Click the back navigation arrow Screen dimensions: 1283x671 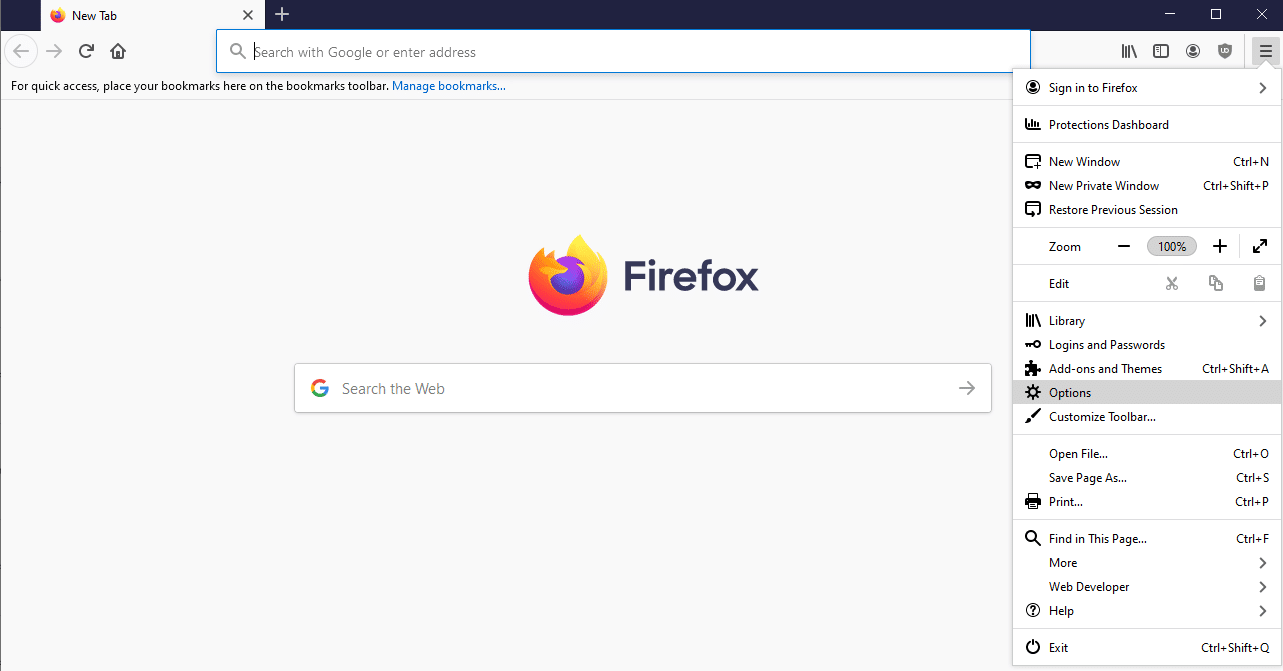(x=20, y=50)
